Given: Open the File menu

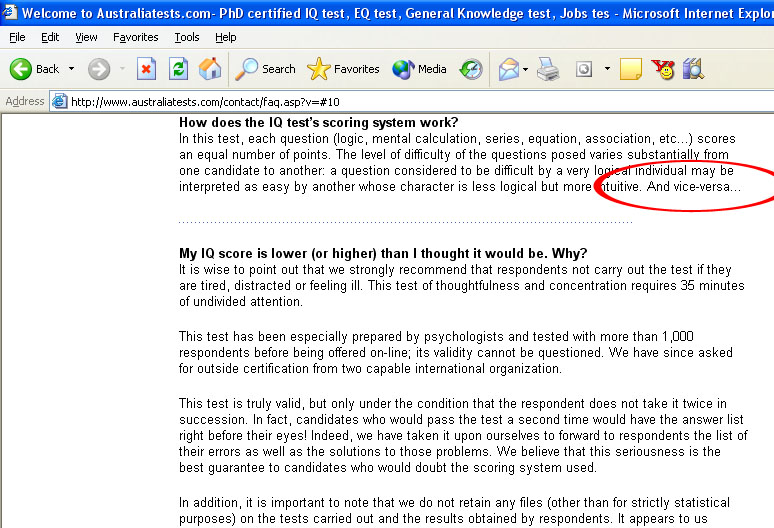Looking at the screenshot, I should pyautogui.click(x=17, y=38).
